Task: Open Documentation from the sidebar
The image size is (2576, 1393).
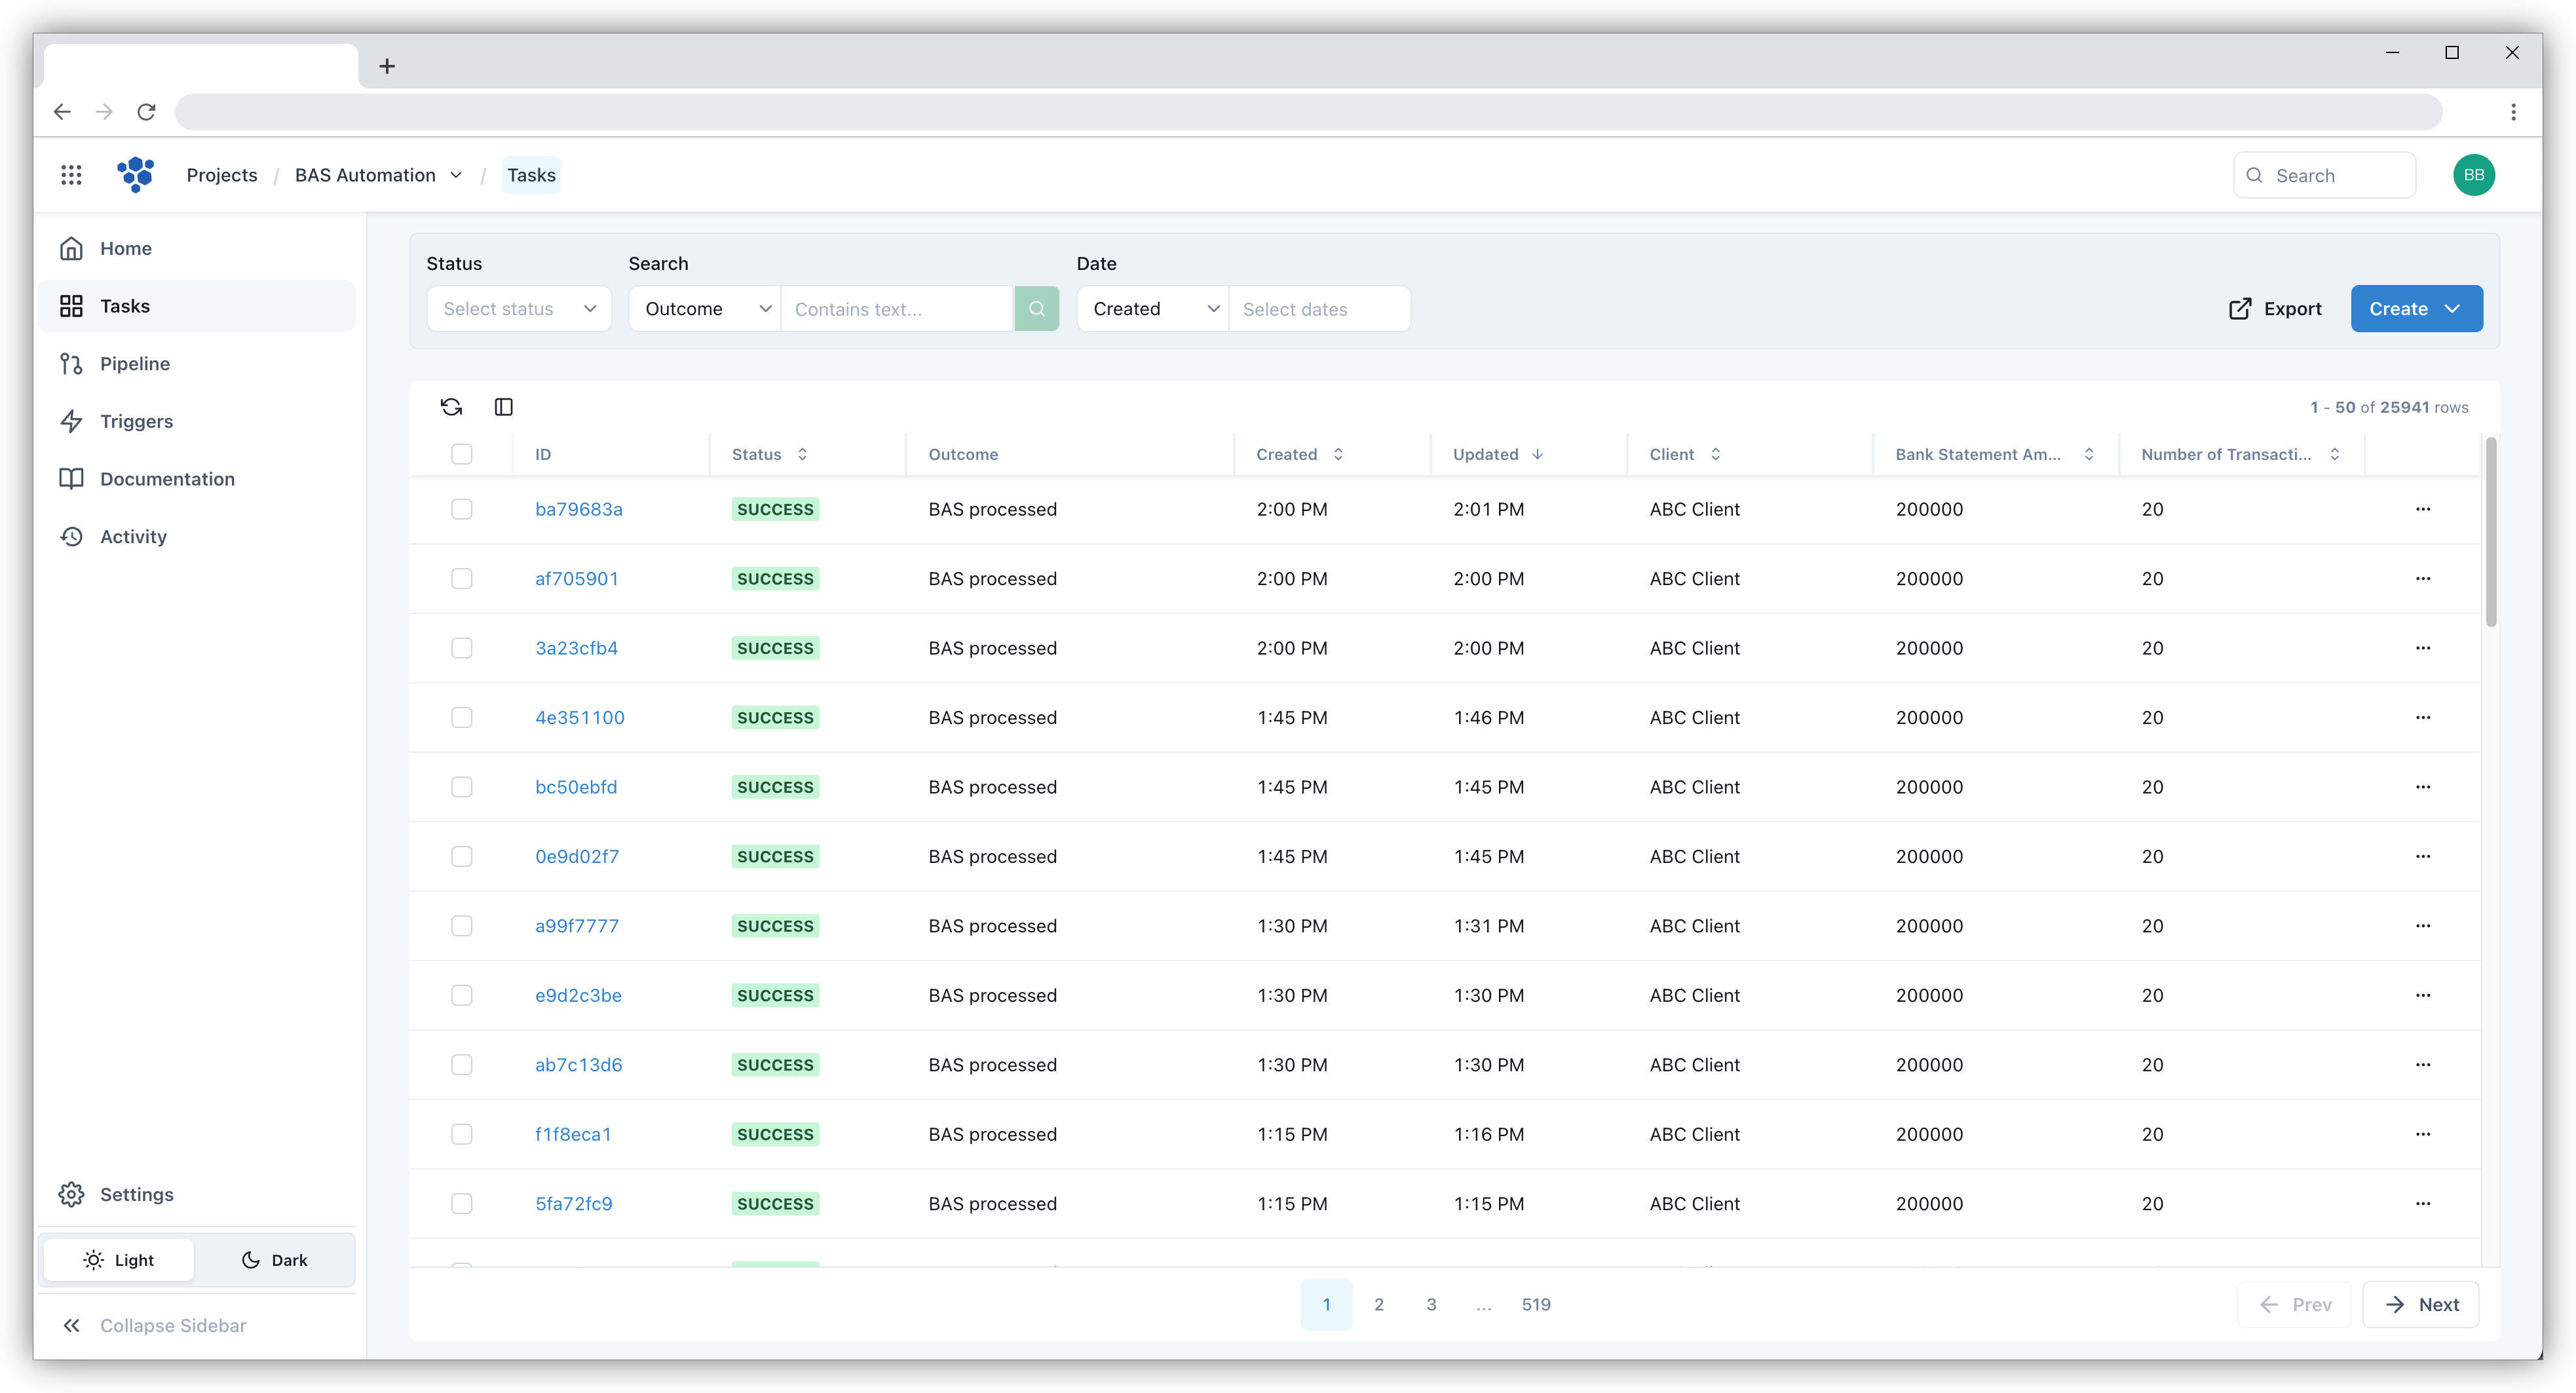Action: coord(167,479)
